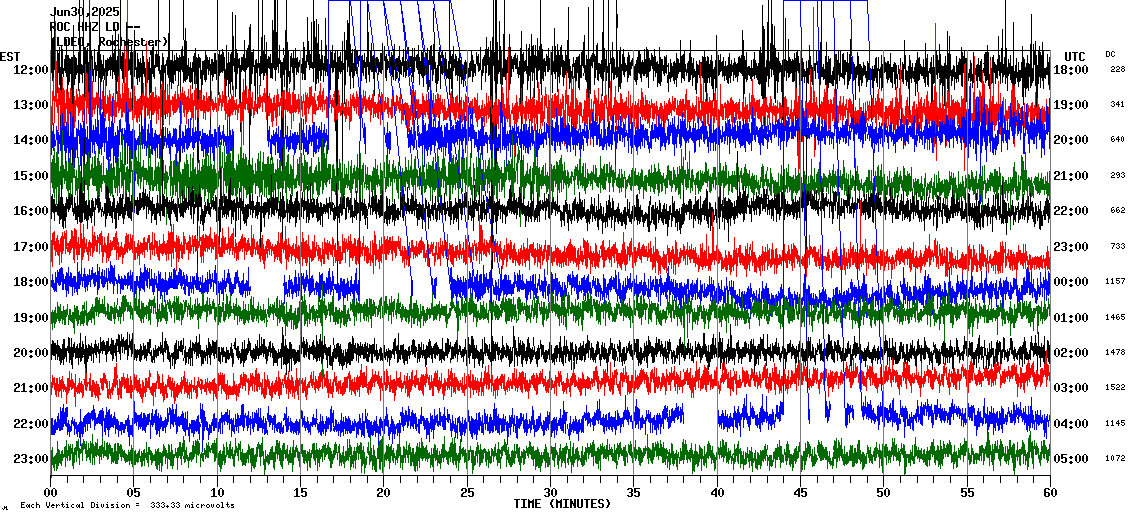Screen dimensions: 1130x519
Task: Click the ROC HHZ LD station header
Action: (95, 27)
